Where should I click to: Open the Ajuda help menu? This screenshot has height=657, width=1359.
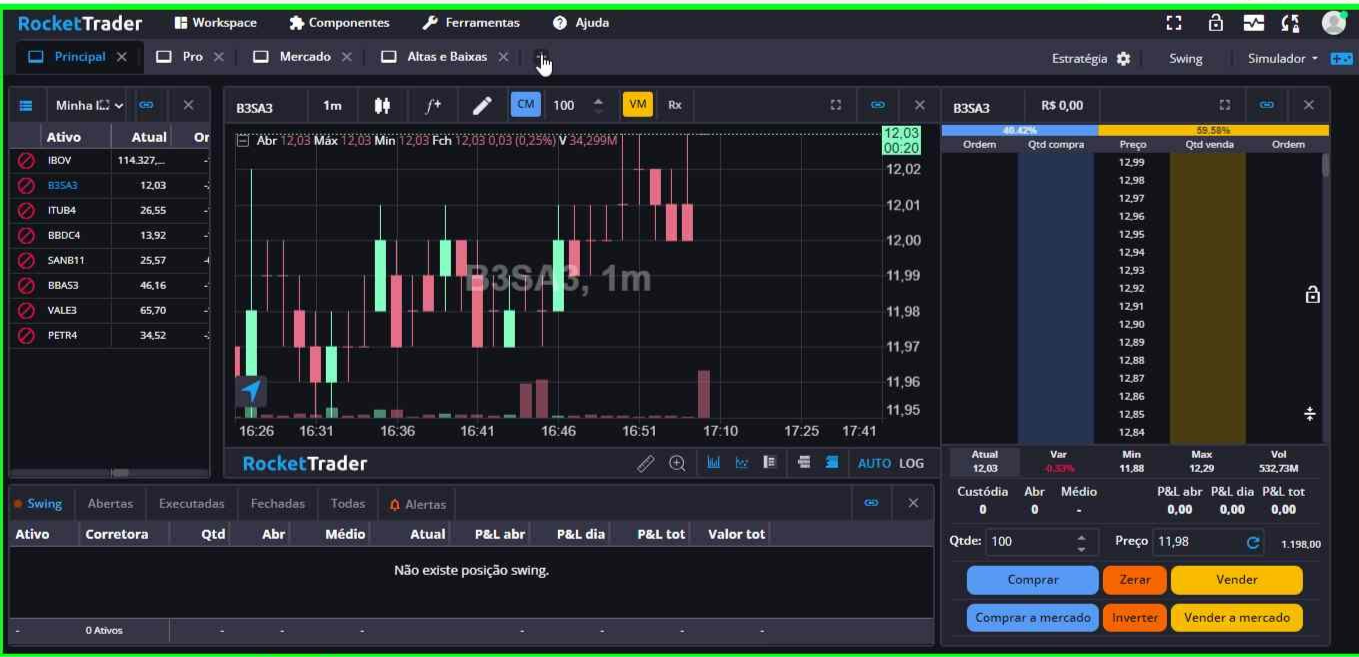(580, 22)
